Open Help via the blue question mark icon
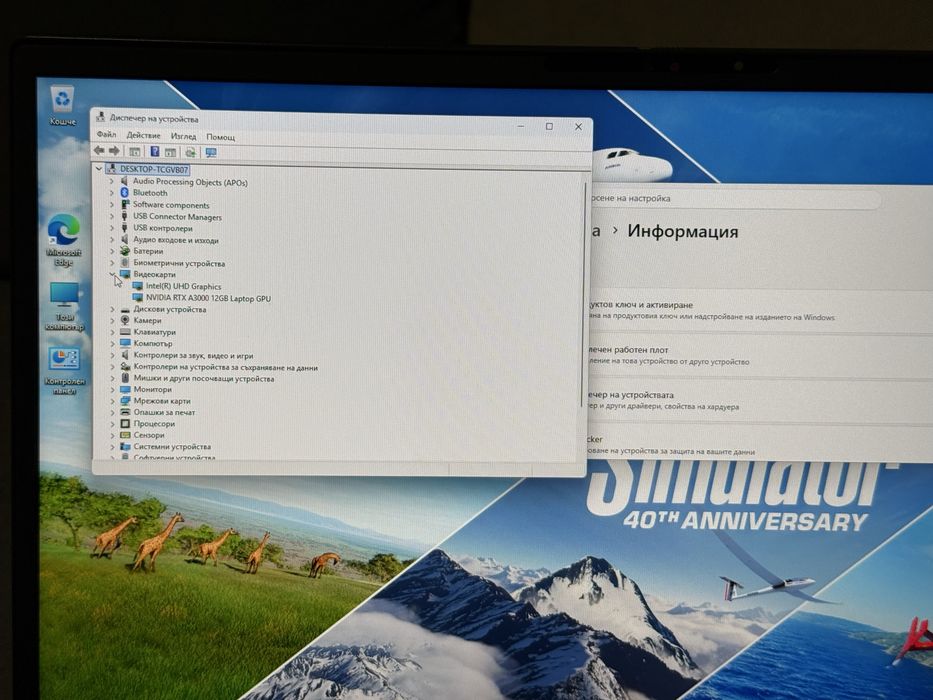The image size is (933, 700). (x=155, y=152)
